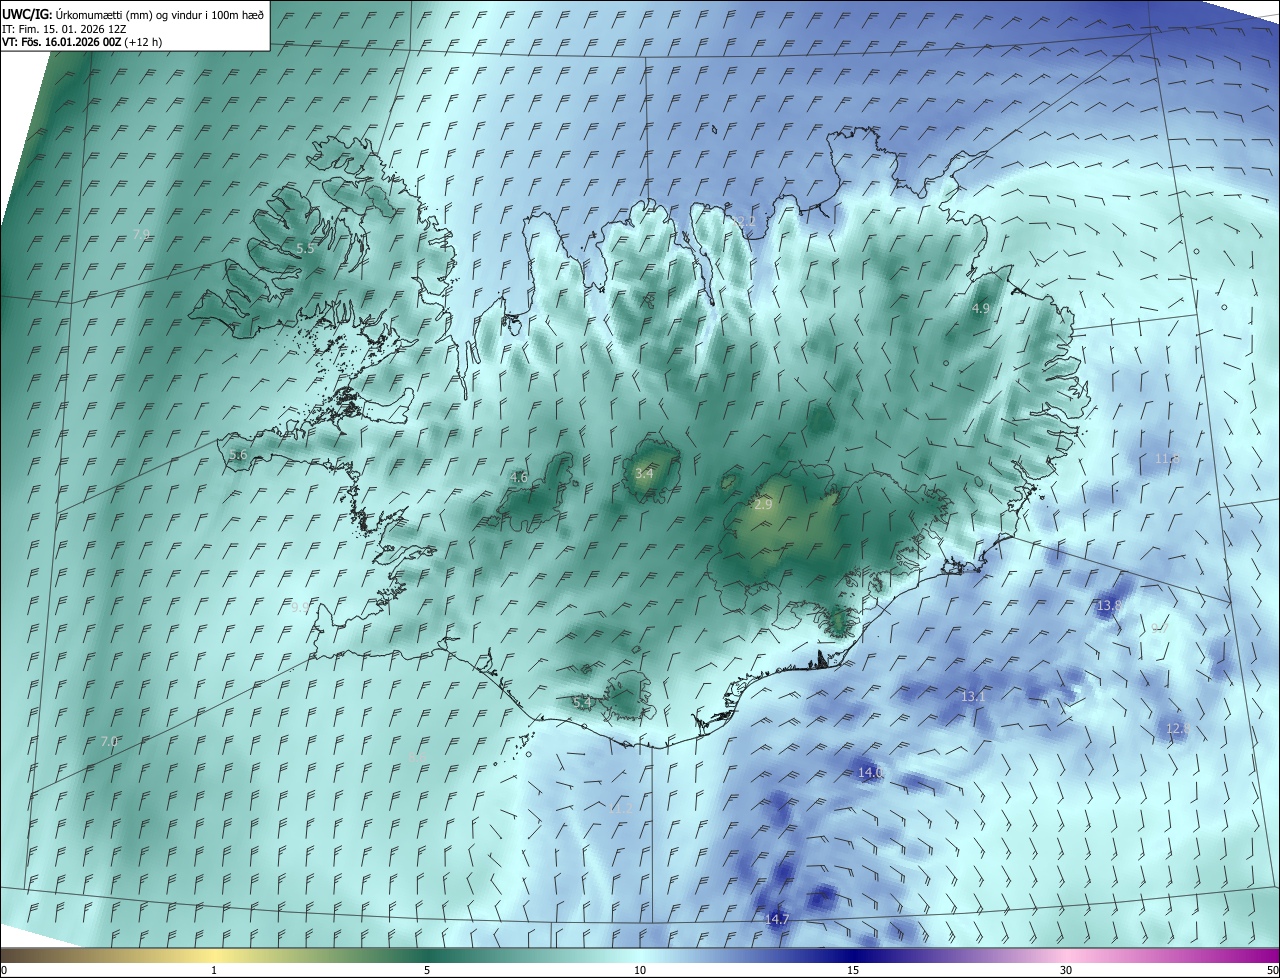Click the 4.6 value label

pos(518,478)
